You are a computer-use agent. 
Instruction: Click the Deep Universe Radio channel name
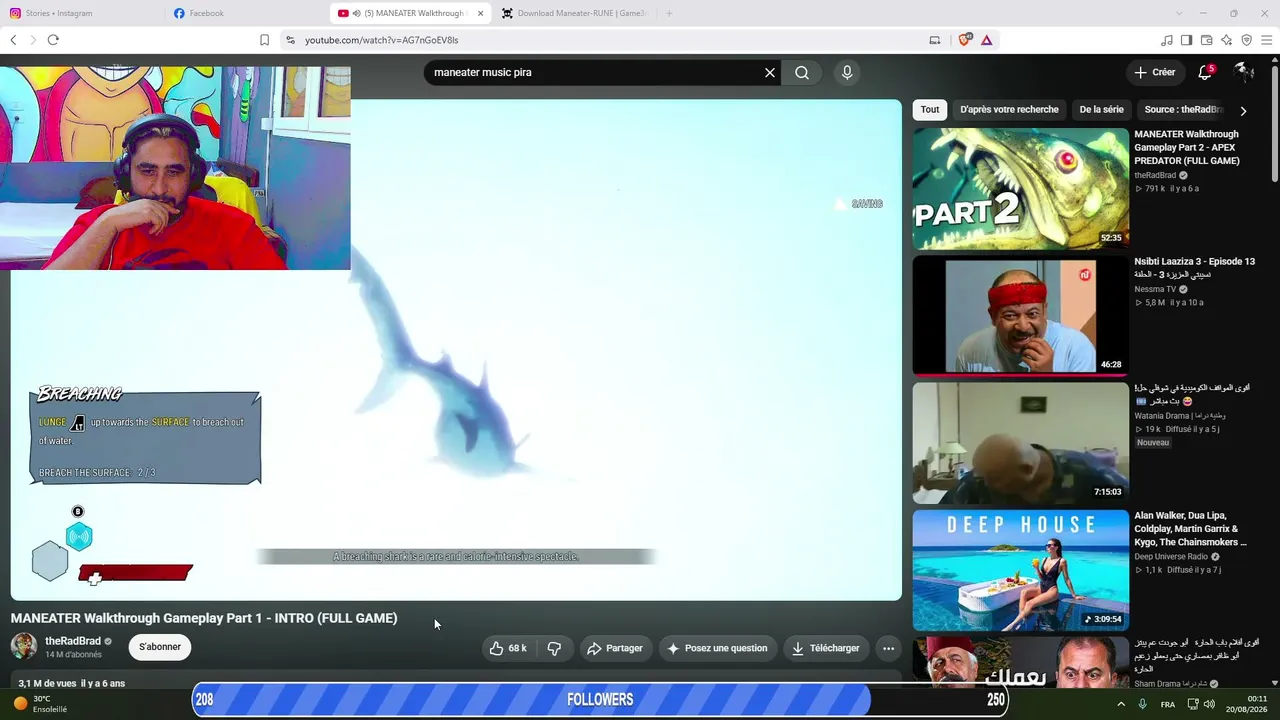click(x=1171, y=557)
